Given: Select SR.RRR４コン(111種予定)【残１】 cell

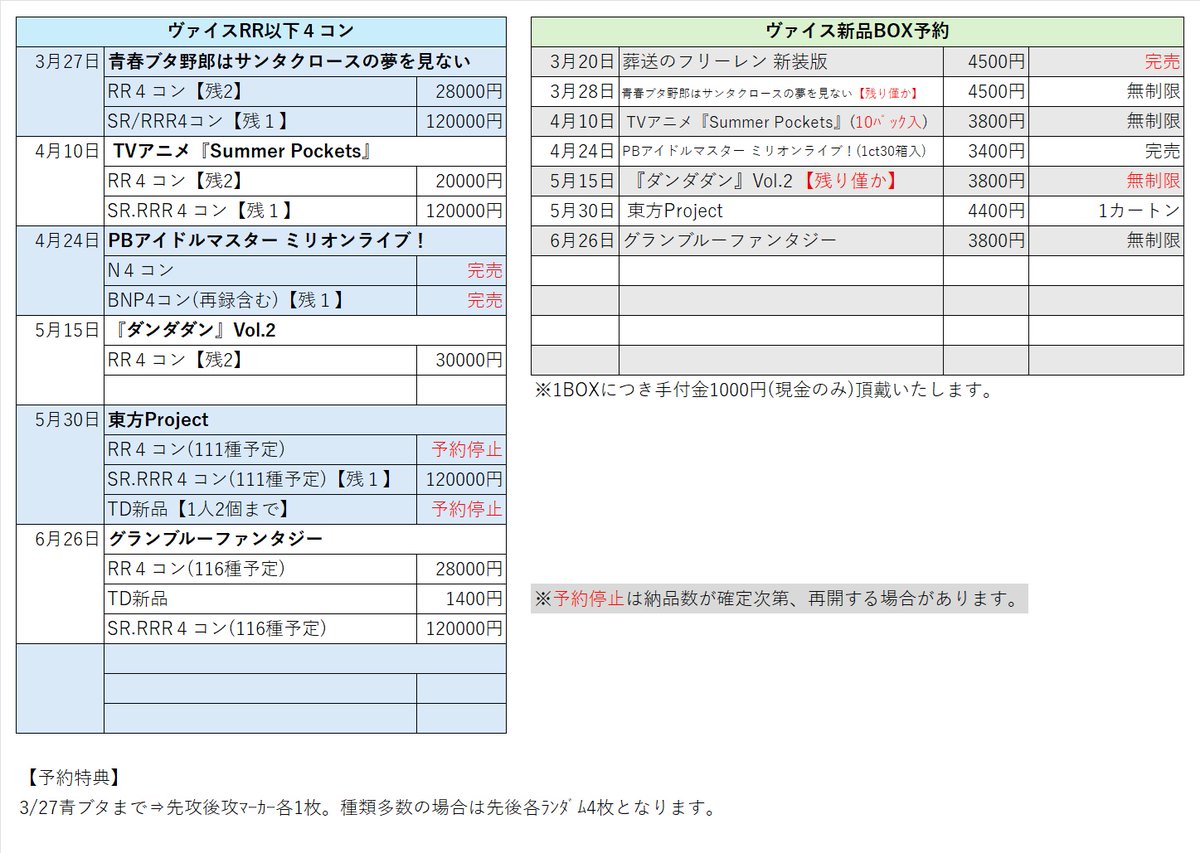Looking at the screenshot, I should [260, 479].
